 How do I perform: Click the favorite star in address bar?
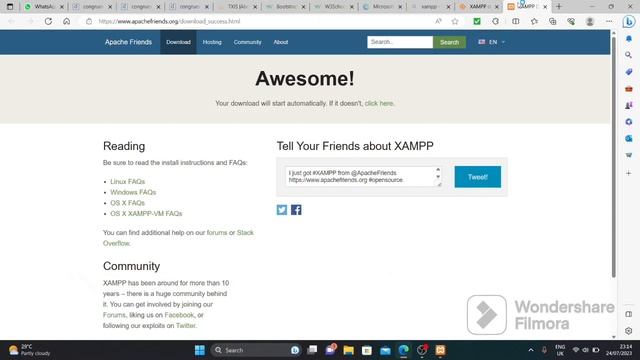(x=455, y=21)
